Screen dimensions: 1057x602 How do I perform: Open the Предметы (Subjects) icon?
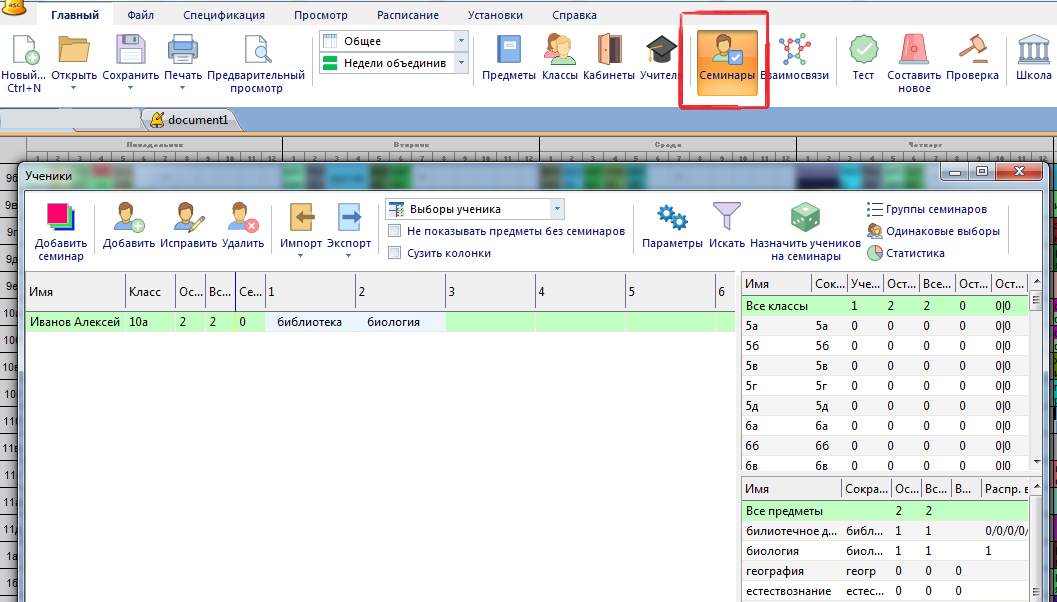pos(509,50)
